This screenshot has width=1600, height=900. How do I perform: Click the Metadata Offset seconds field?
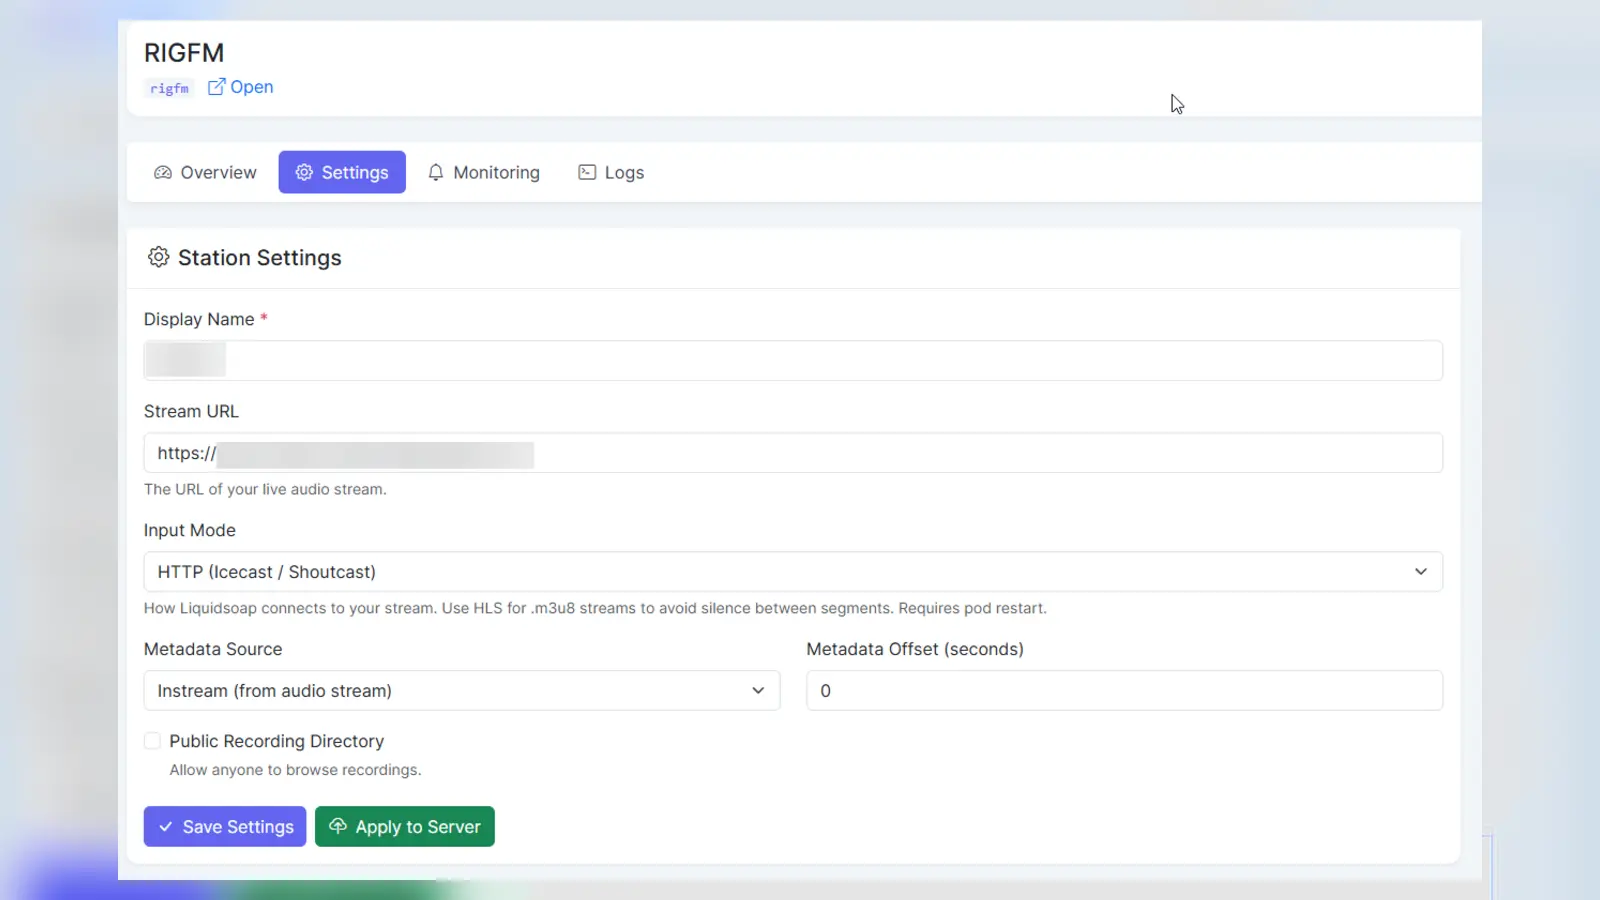pyautogui.click(x=1124, y=691)
